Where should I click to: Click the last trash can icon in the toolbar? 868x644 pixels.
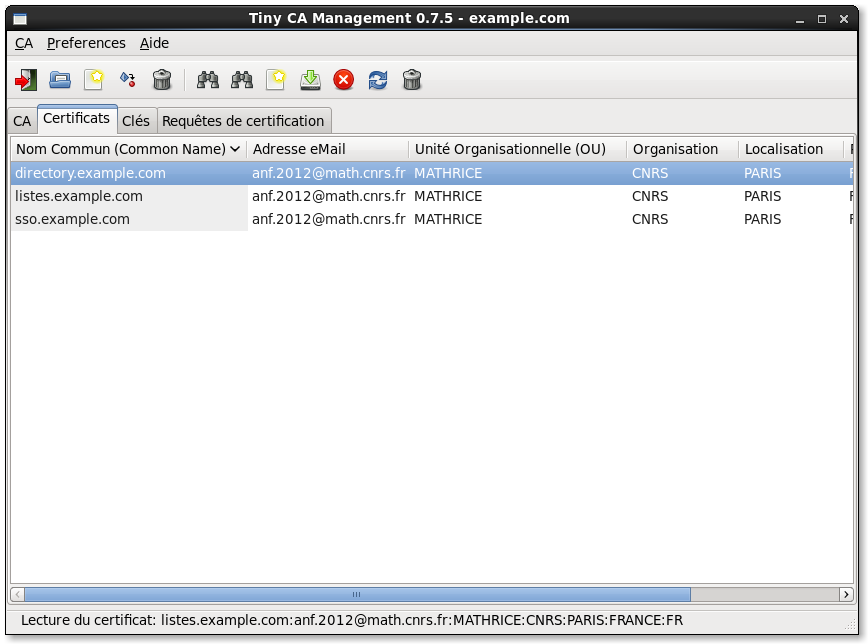412,80
